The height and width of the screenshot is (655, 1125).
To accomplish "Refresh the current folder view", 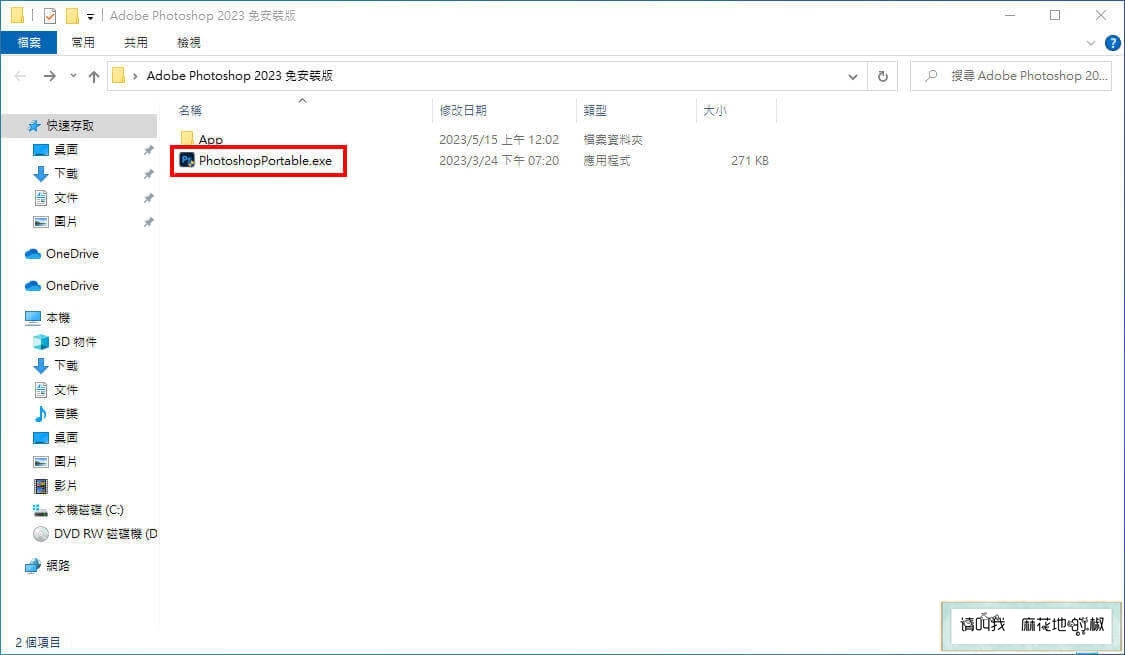I will point(882,76).
